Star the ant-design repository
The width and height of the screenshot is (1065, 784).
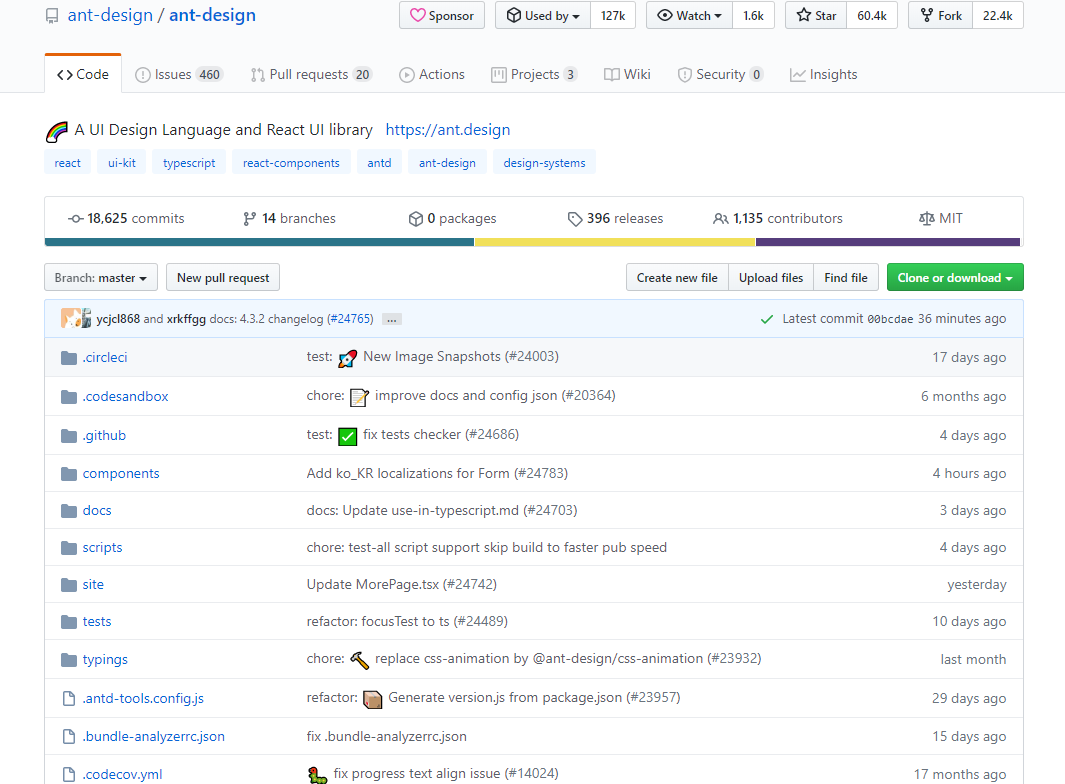816,16
